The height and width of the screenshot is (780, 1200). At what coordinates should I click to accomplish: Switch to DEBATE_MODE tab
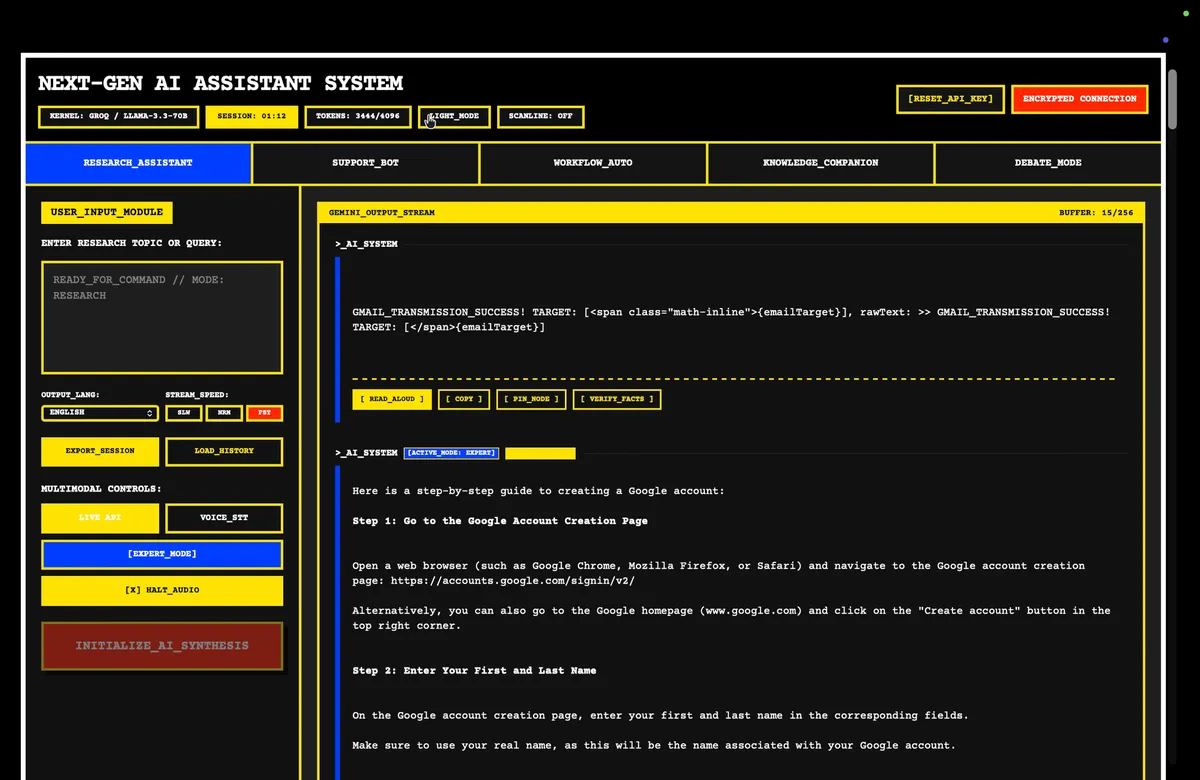(1048, 163)
